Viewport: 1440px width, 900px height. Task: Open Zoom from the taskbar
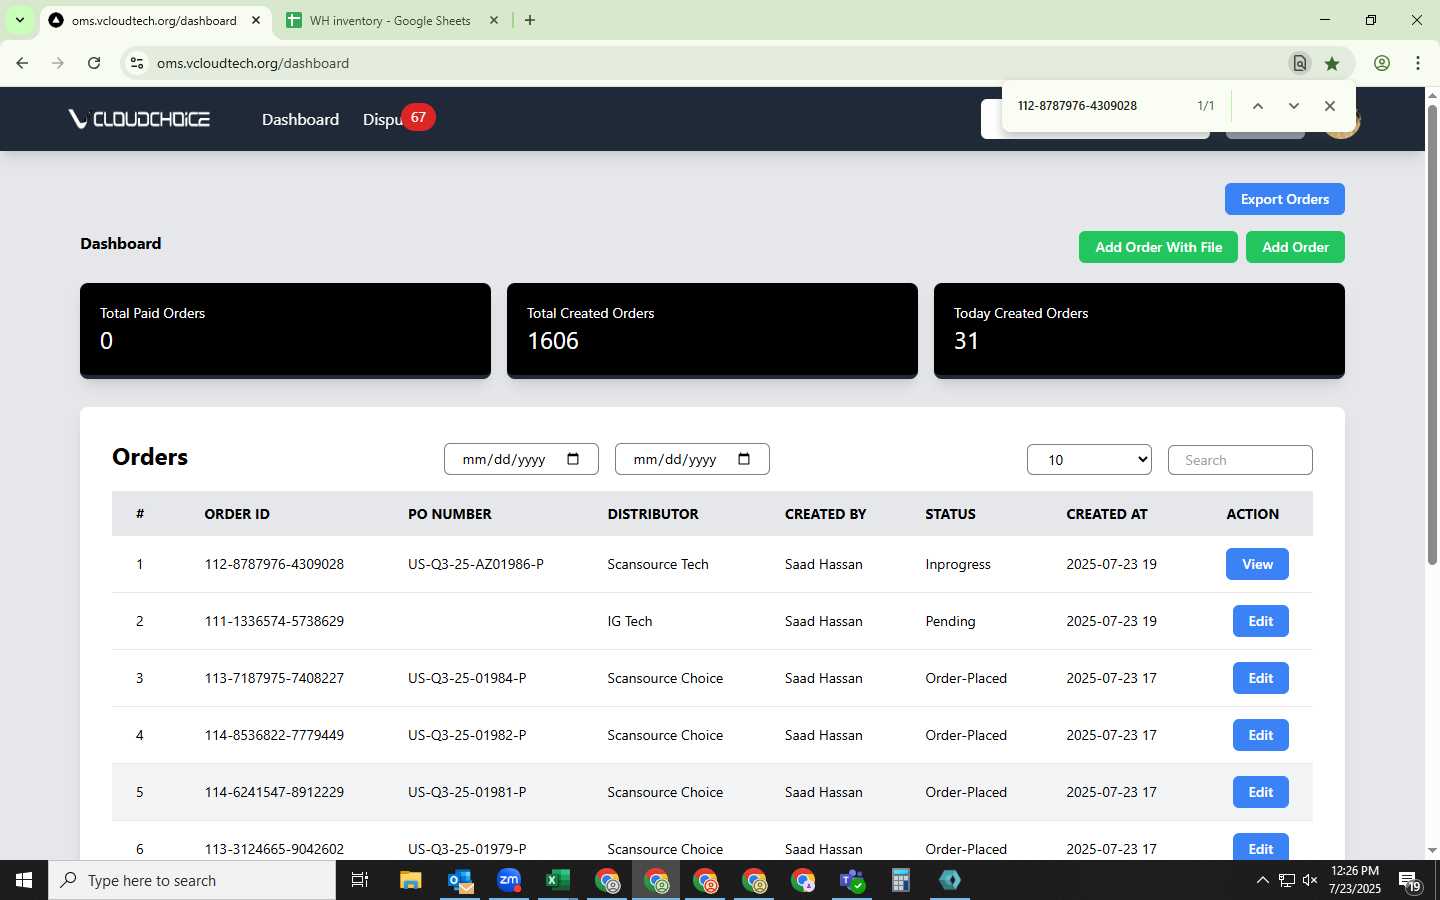pos(509,880)
